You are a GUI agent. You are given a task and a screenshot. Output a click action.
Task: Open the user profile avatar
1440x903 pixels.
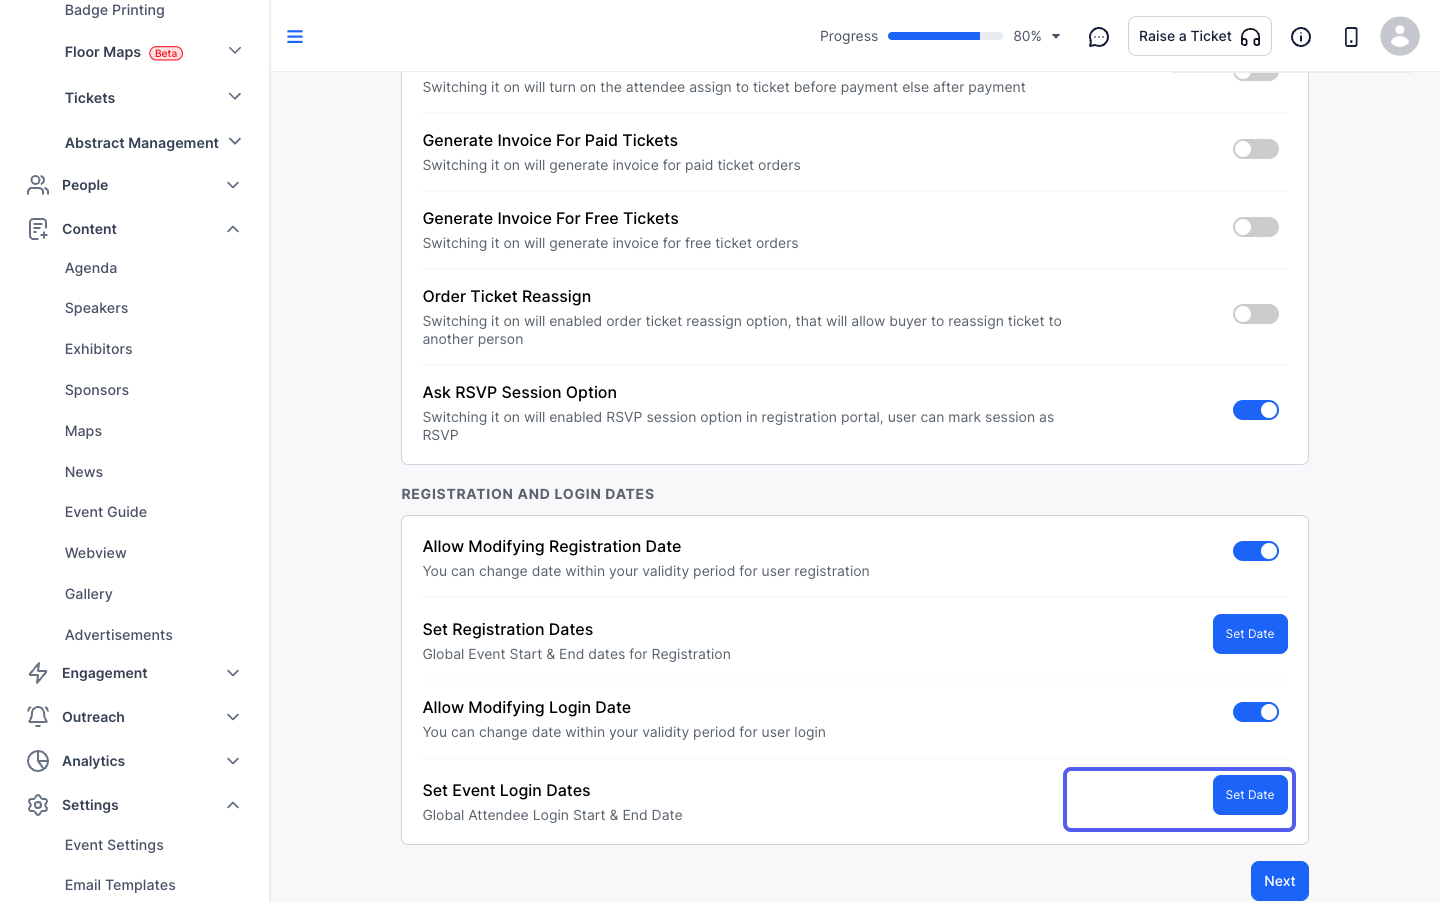[x=1400, y=36]
